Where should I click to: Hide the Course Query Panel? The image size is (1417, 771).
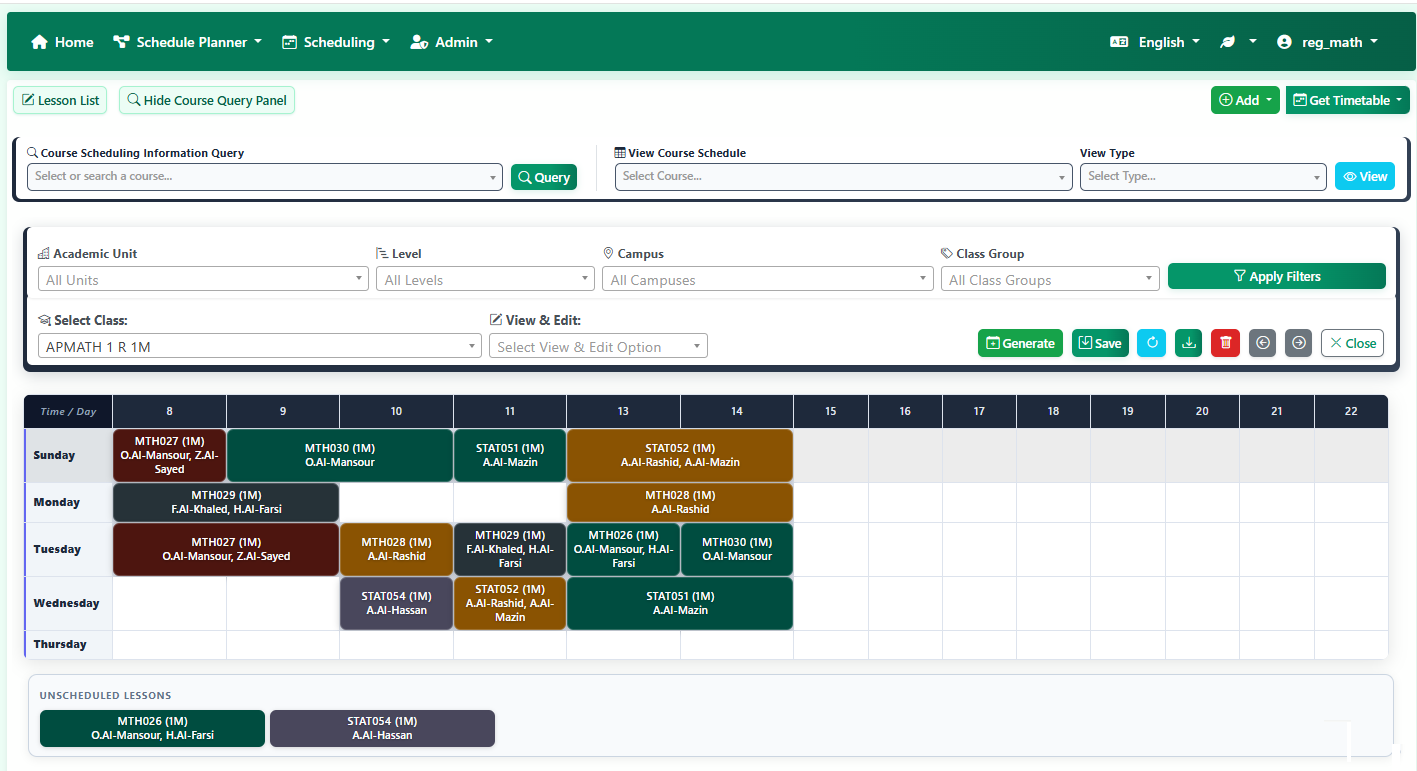206,100
